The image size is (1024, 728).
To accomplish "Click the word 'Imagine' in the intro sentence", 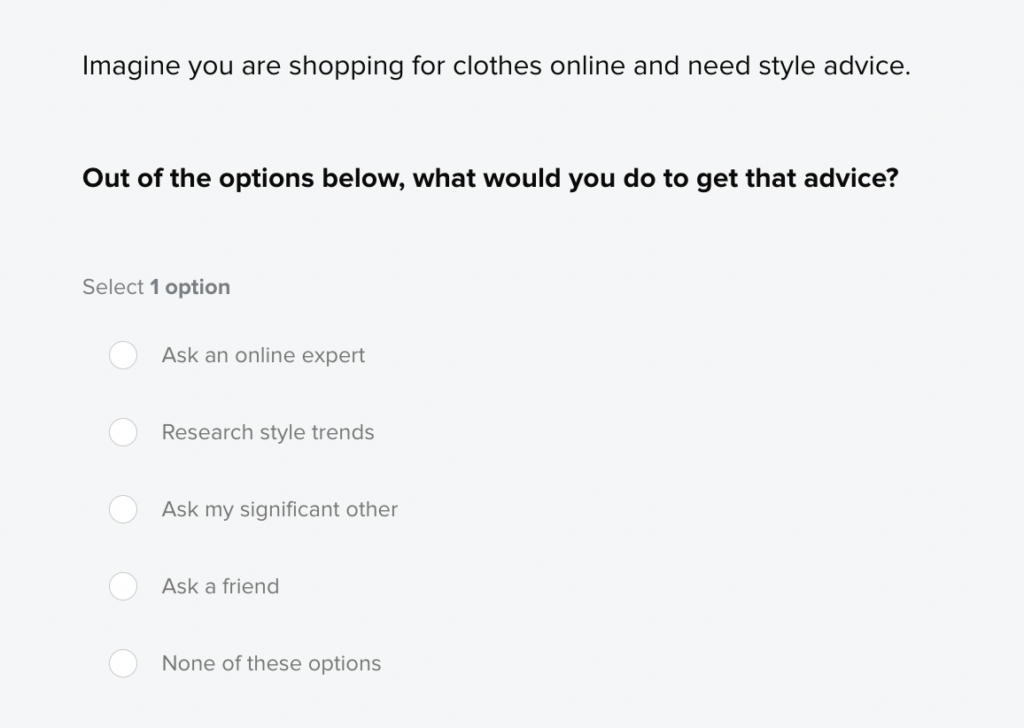I will (131, 66).
